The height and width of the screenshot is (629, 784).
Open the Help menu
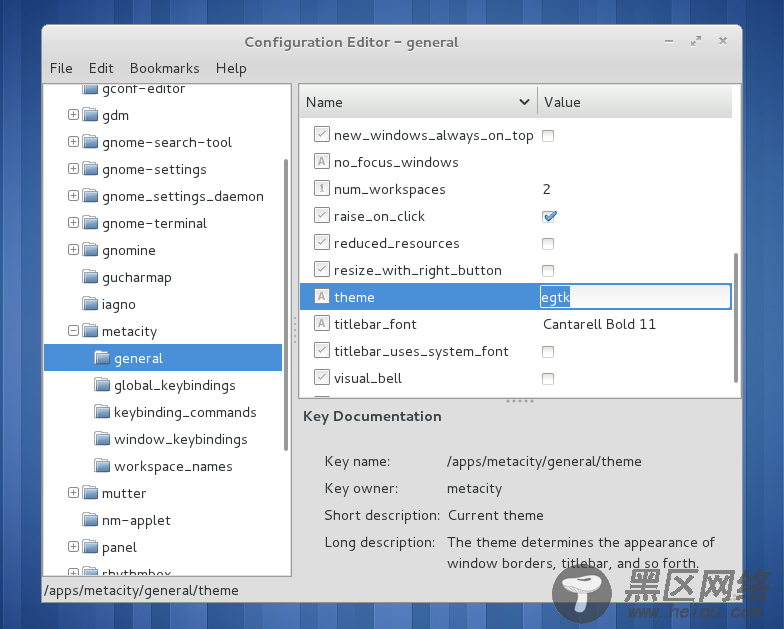(231, 68)
